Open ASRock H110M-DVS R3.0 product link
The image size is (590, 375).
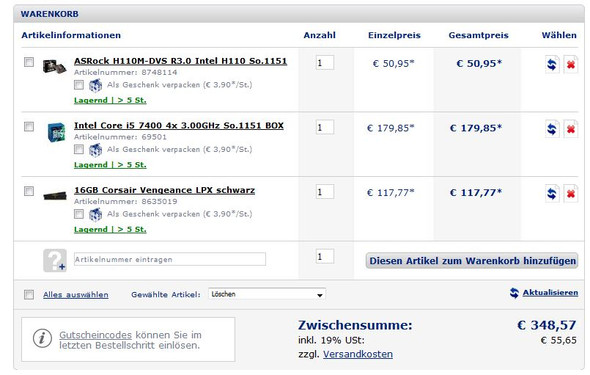click(x=180, y=61)
